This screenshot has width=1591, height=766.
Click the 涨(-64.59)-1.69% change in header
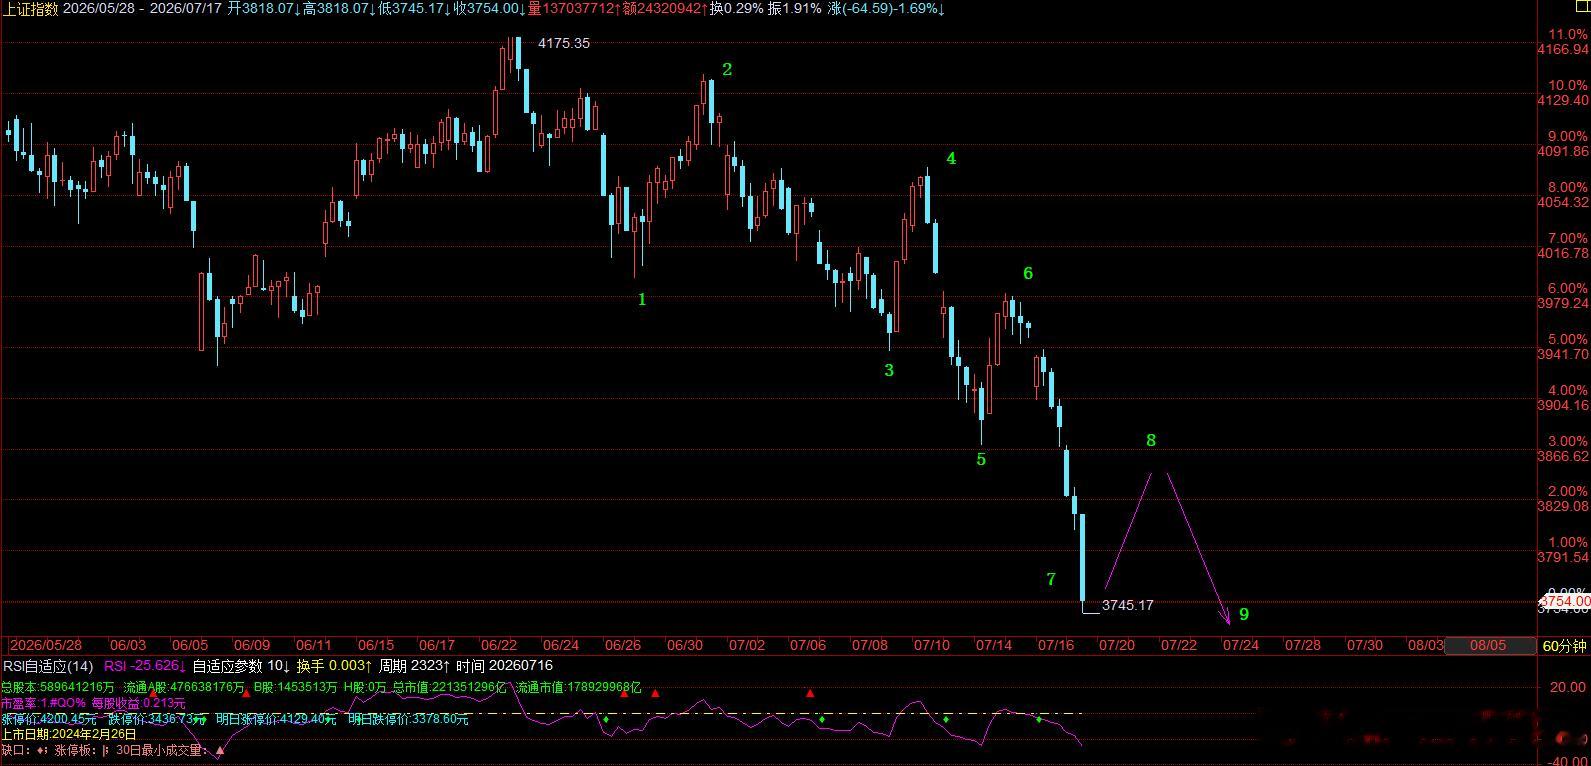coord(886,8)
